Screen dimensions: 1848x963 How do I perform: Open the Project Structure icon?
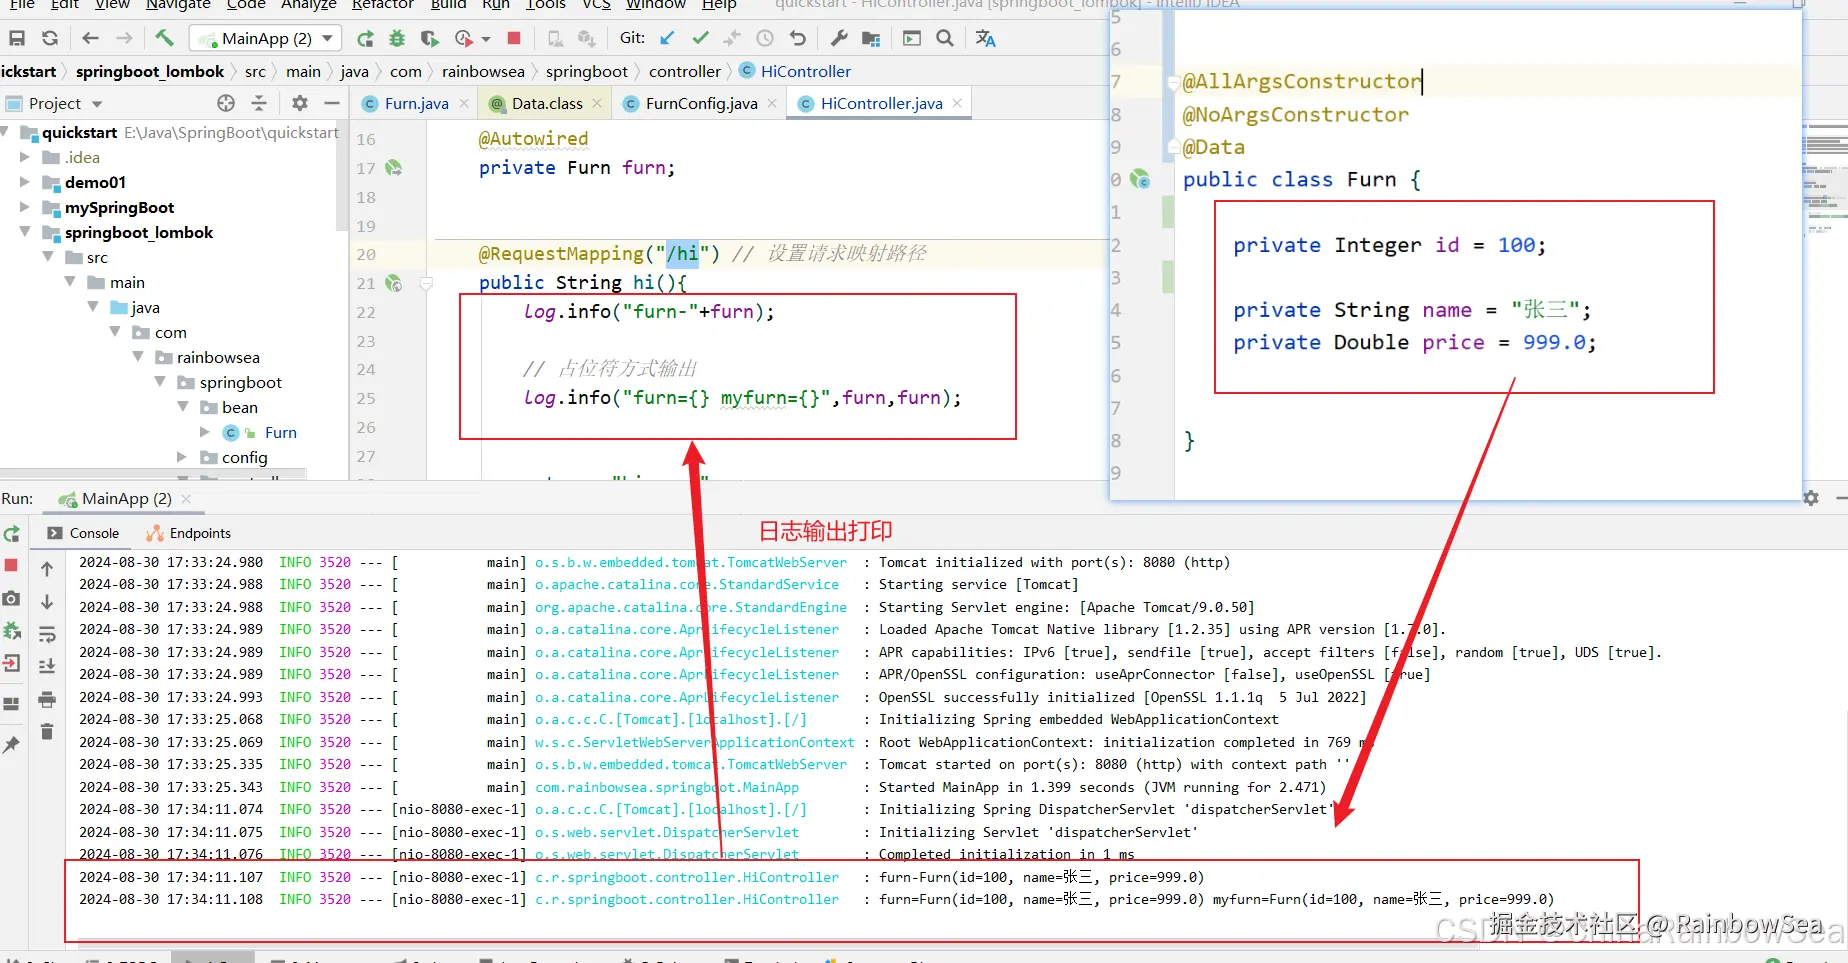871,38
